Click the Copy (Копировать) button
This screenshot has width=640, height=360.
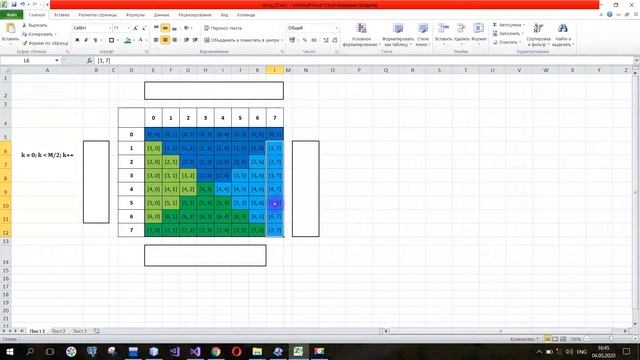(38, 34)
